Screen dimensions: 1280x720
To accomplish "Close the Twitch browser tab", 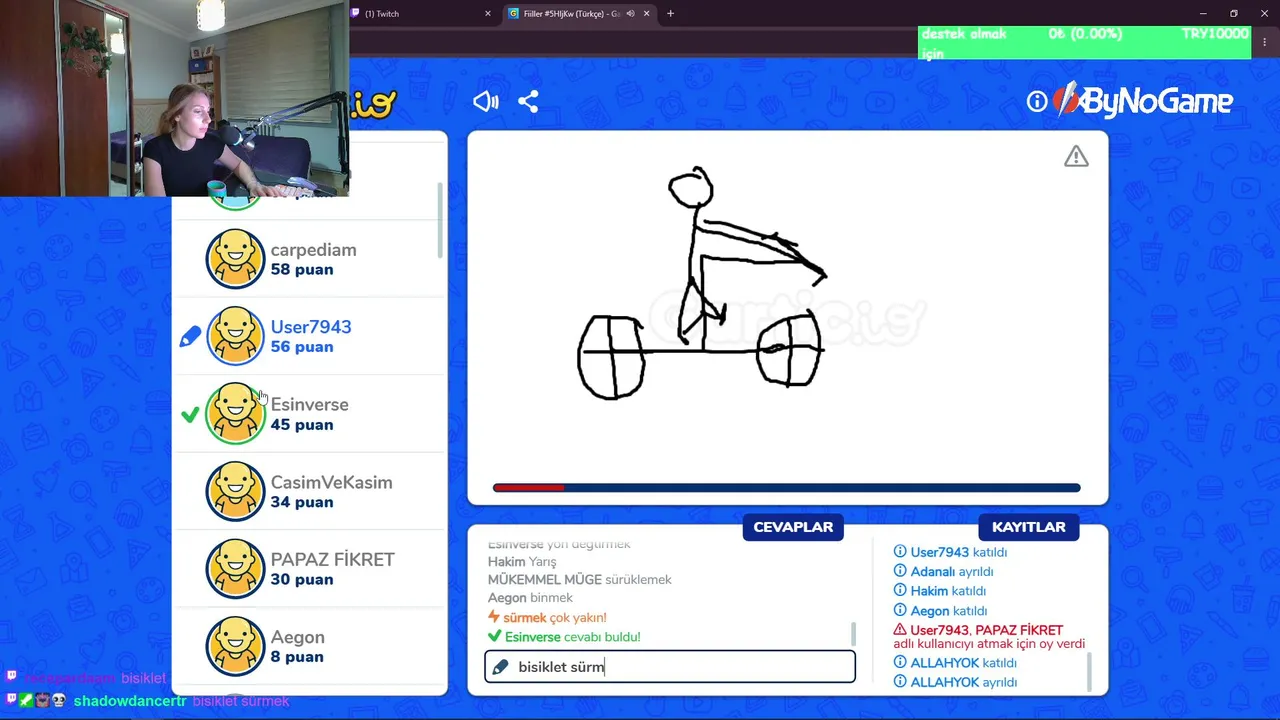I will [x=488, y=14].
